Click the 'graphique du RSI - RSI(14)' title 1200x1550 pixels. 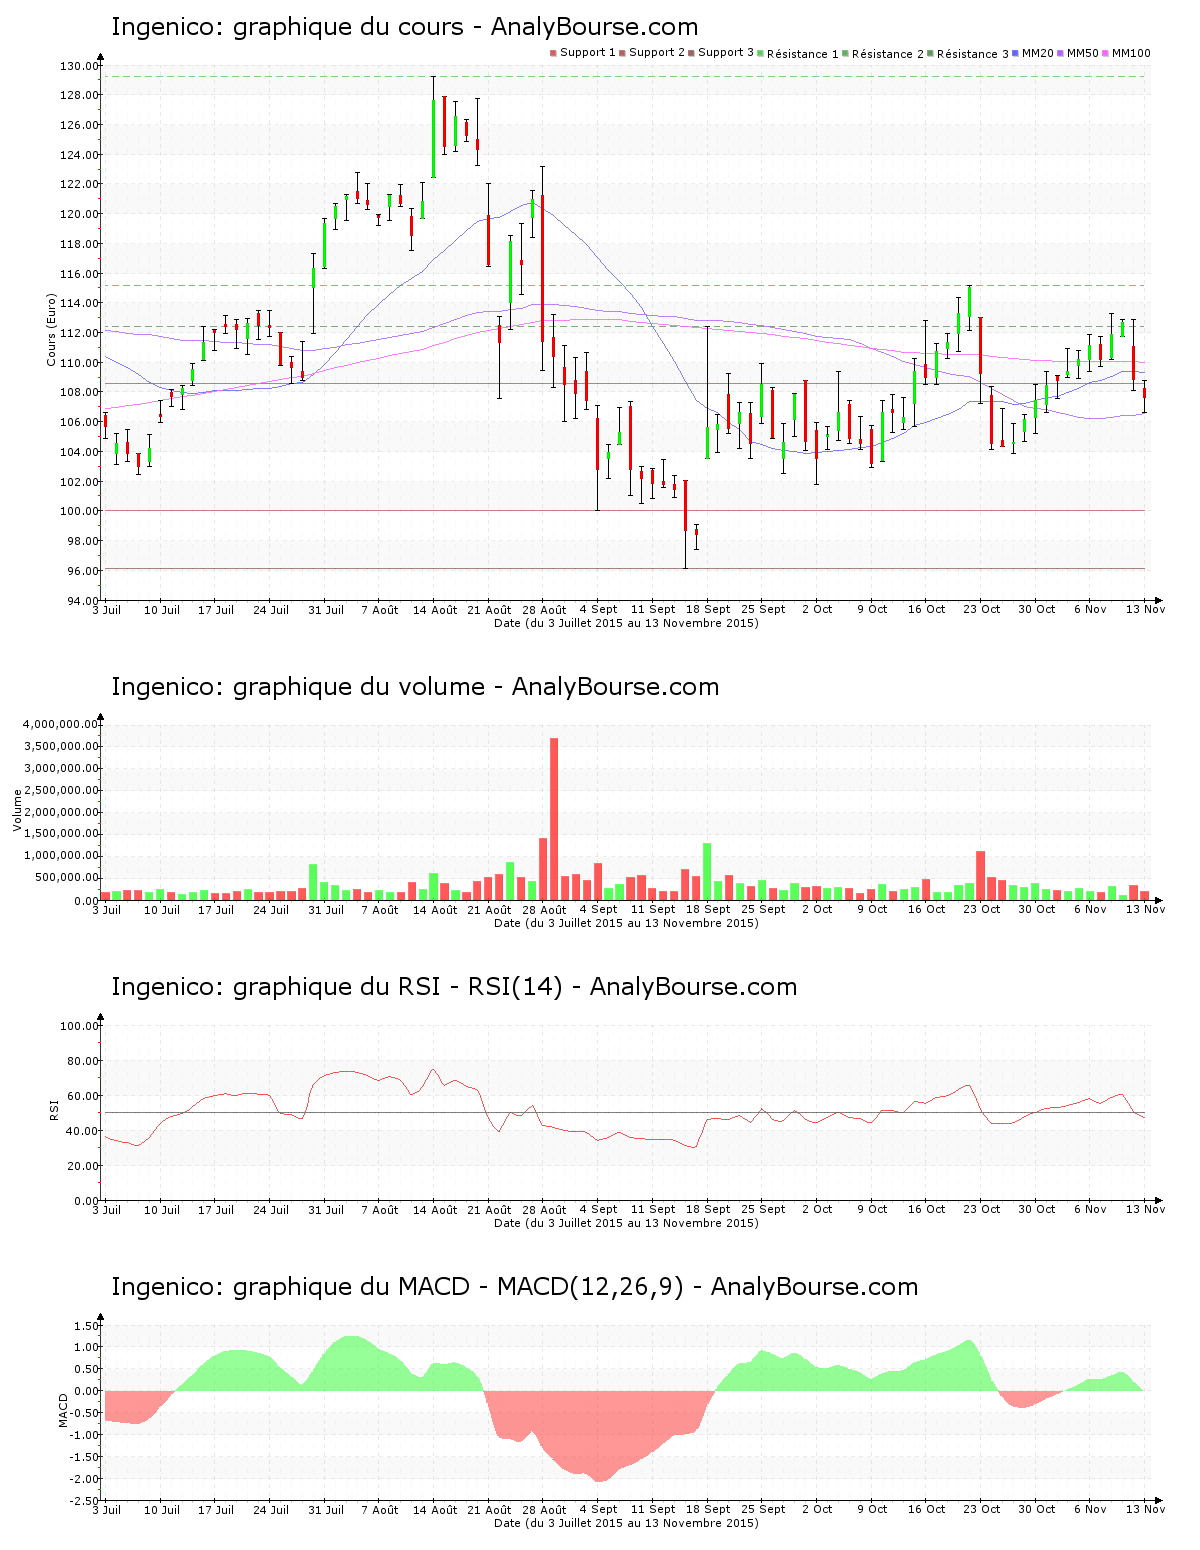point(397,987)
